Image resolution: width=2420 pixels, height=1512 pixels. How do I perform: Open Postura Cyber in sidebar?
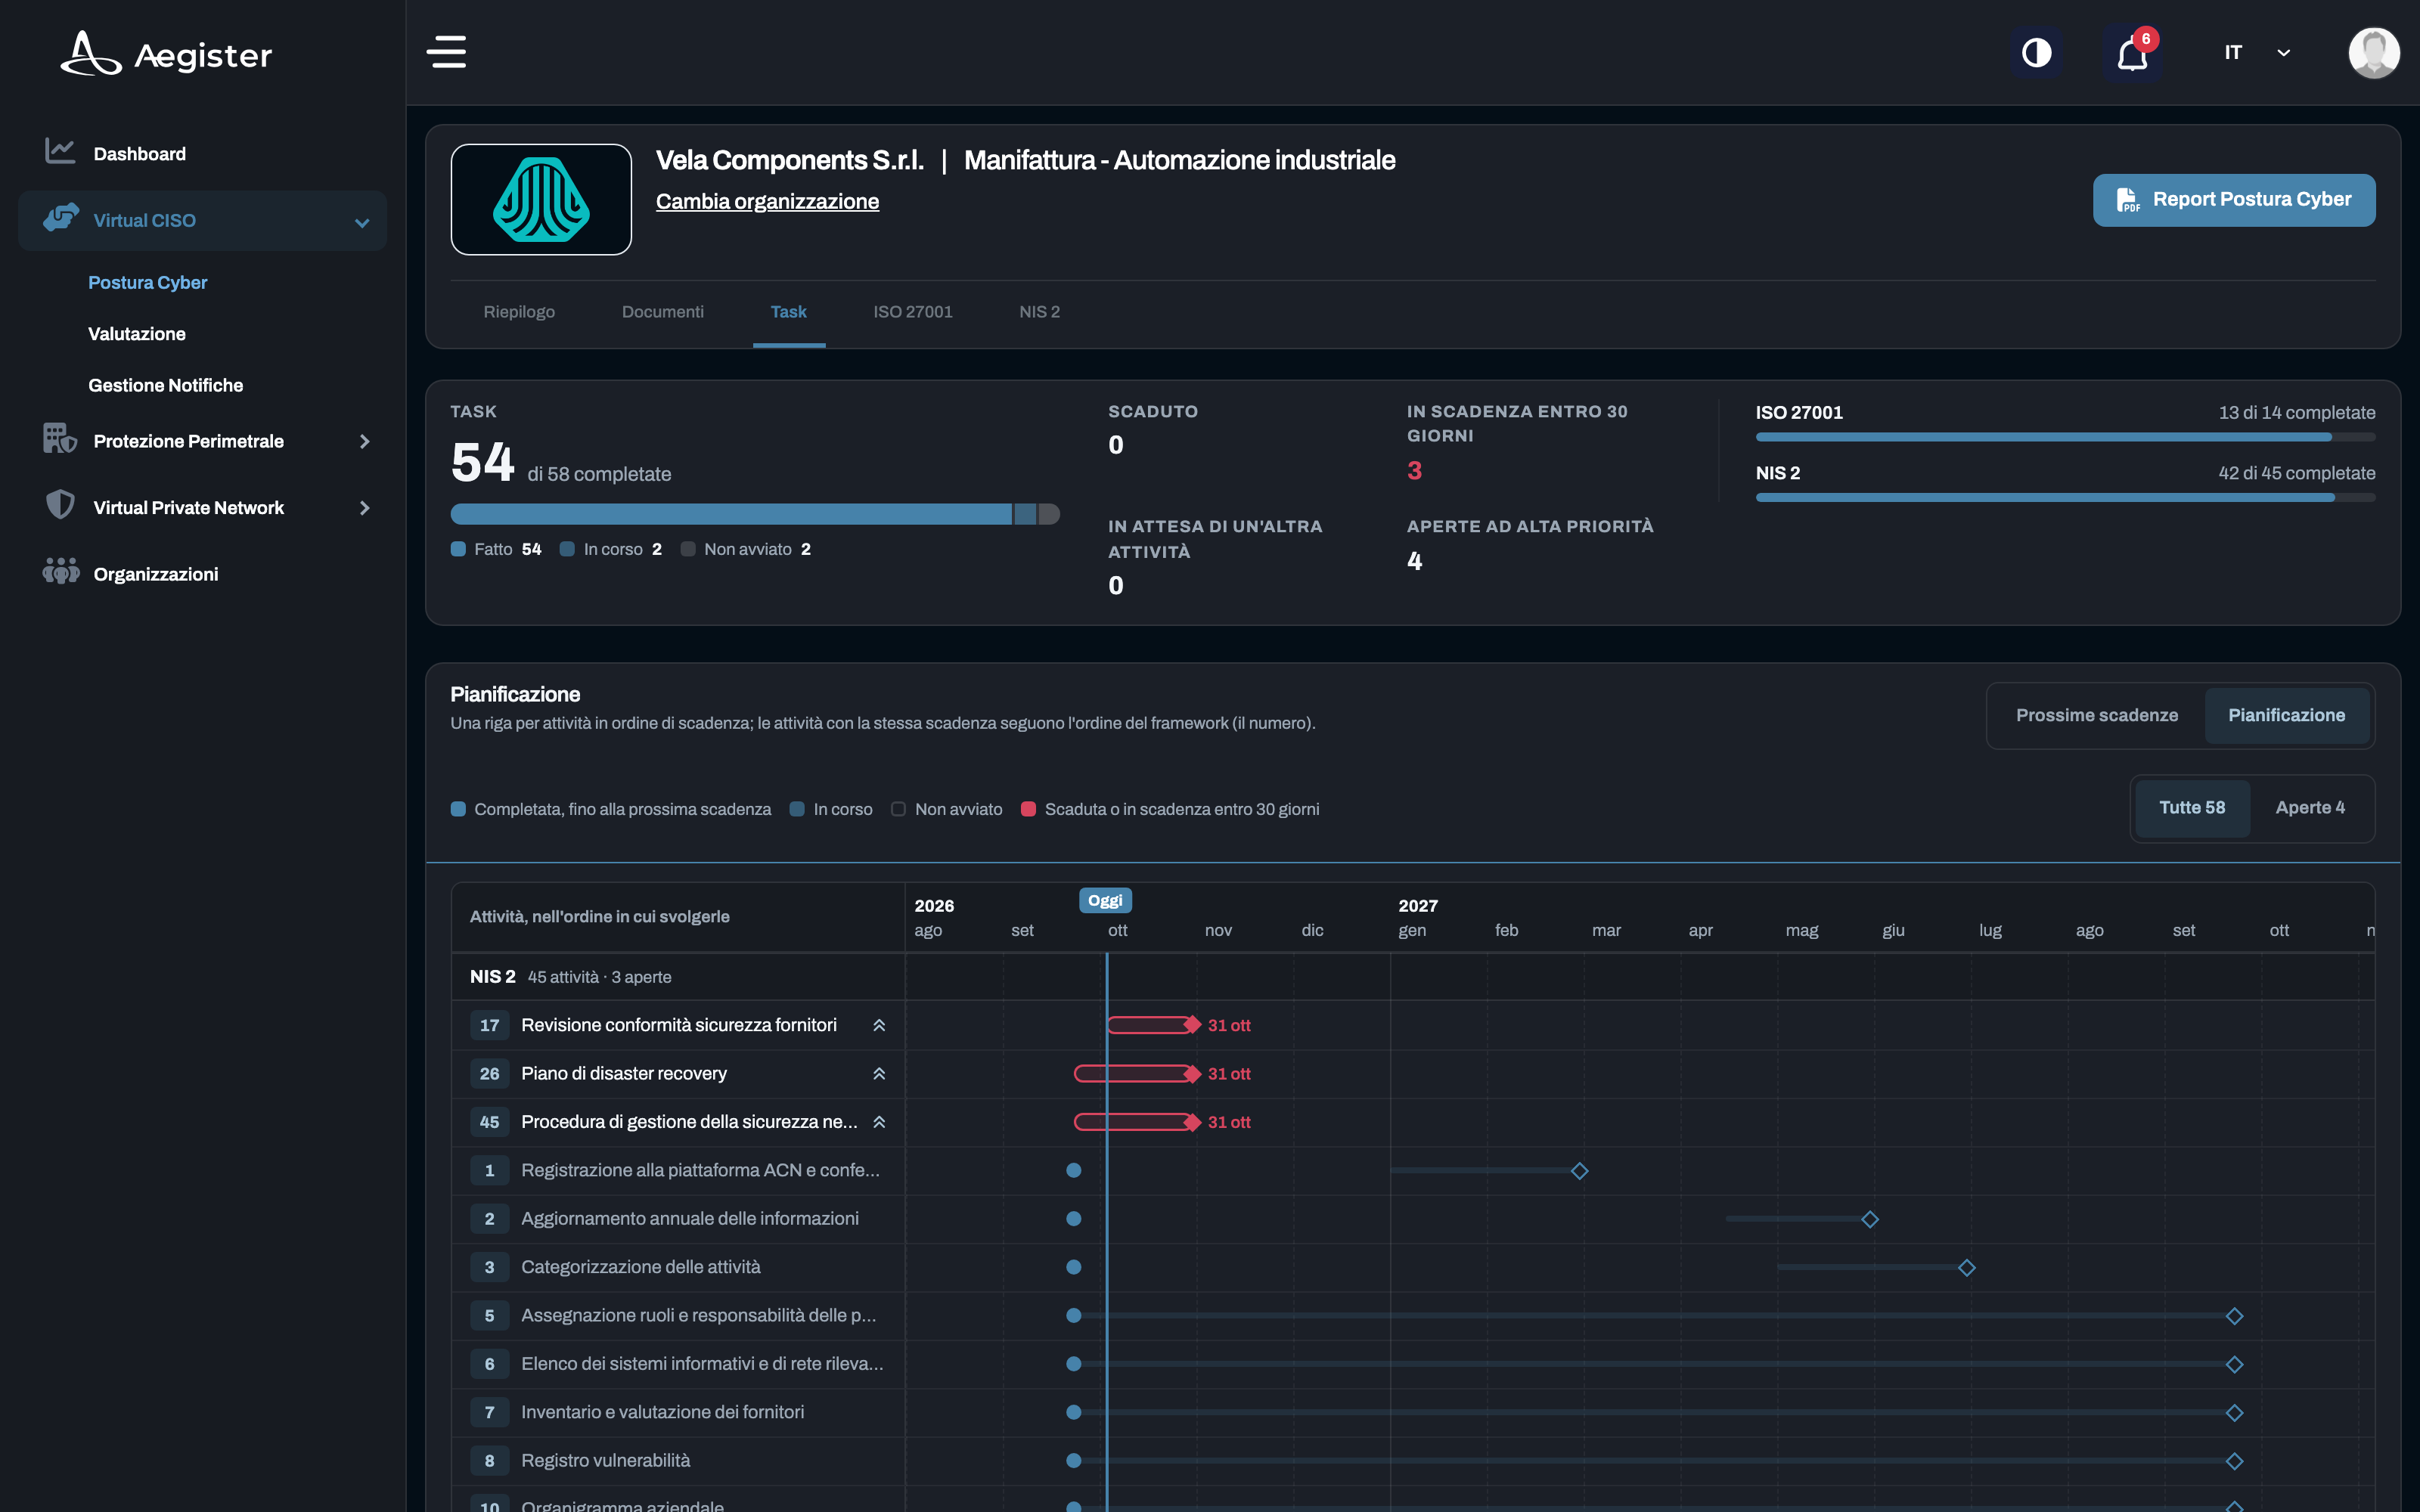(147, 282)
